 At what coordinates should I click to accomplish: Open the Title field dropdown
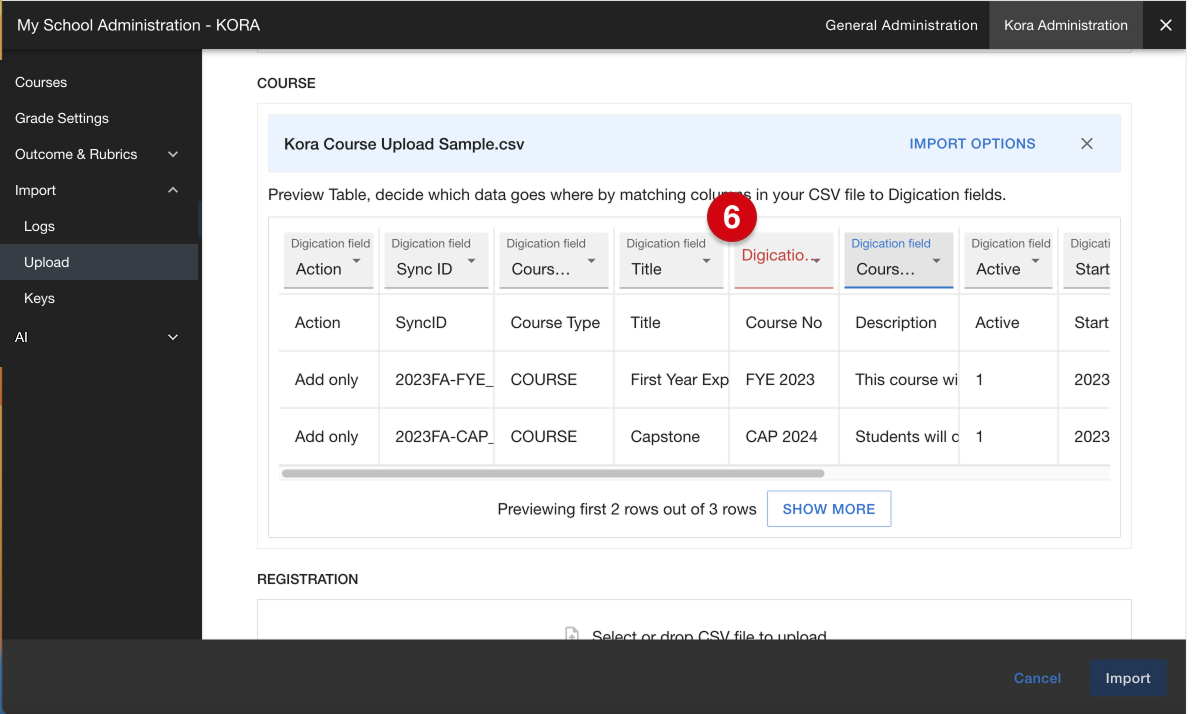coord(671,260)
